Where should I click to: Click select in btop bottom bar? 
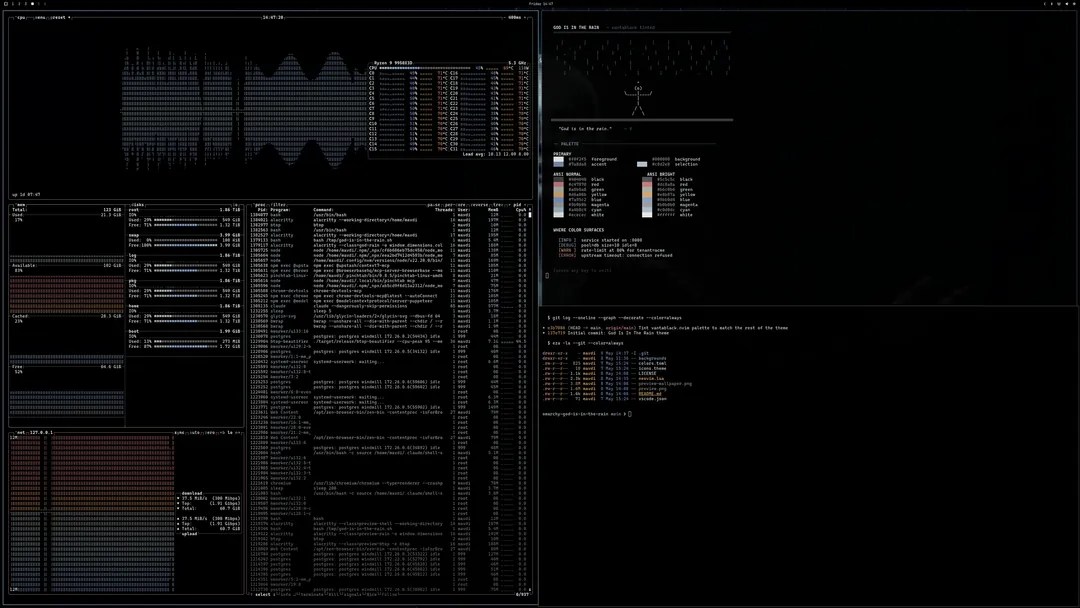(262, 594)
